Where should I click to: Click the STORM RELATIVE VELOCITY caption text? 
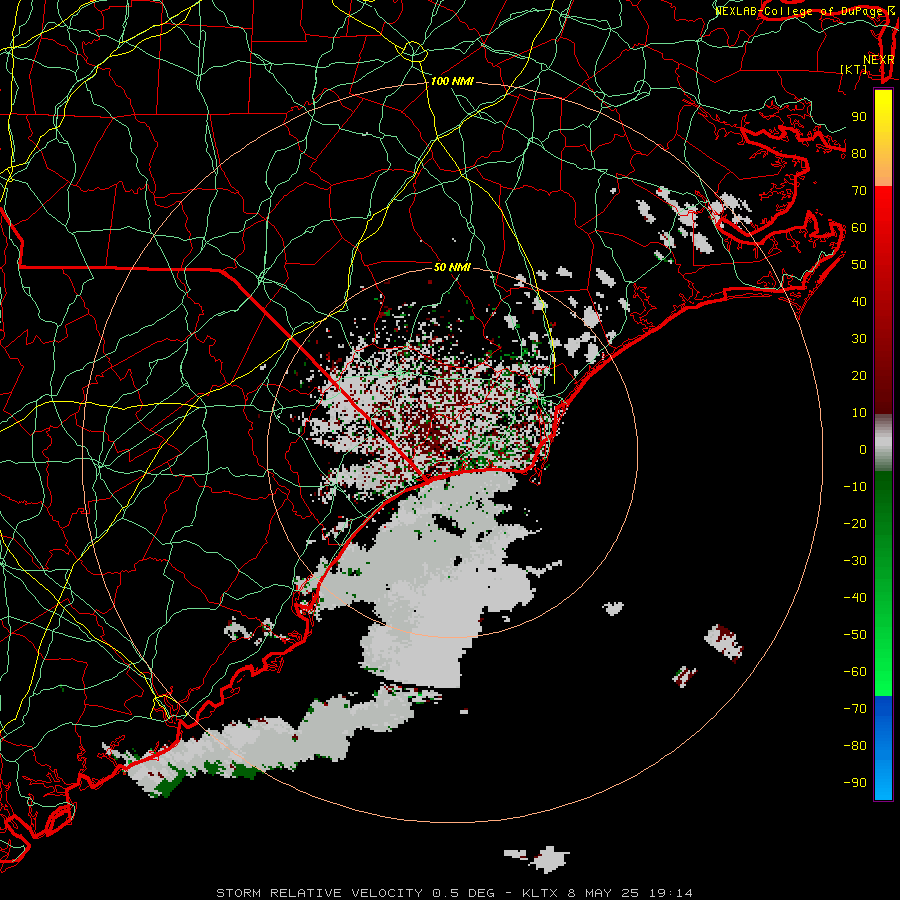(319, 893)
